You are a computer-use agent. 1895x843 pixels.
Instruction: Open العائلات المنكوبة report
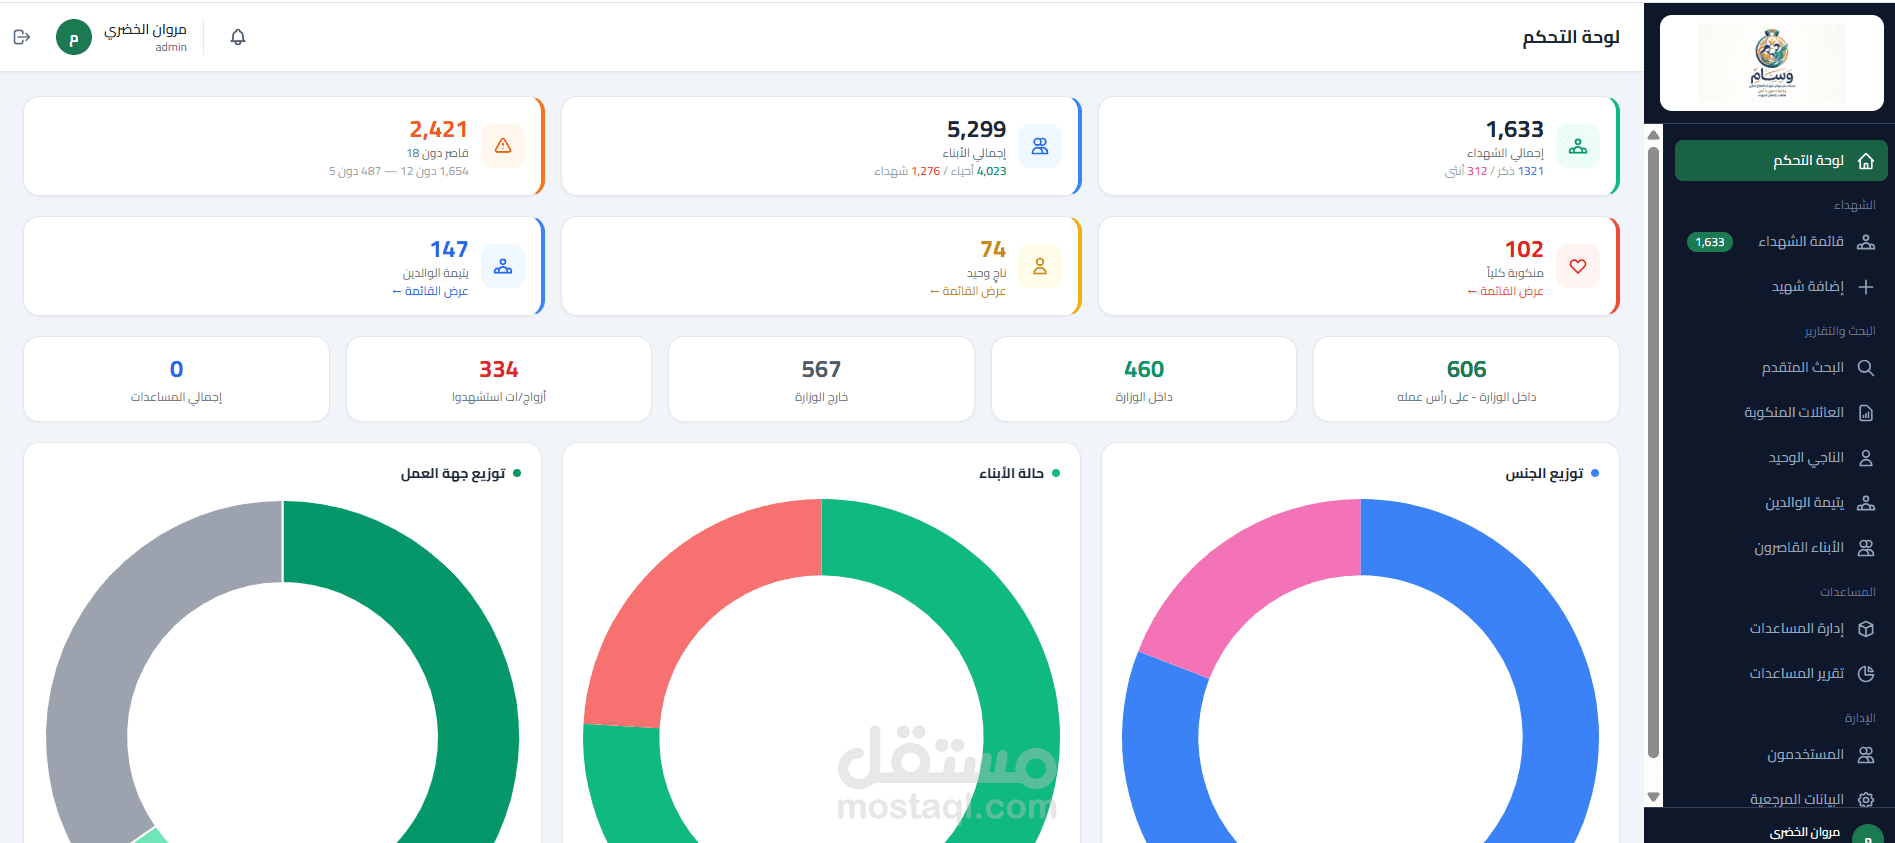1781,413
